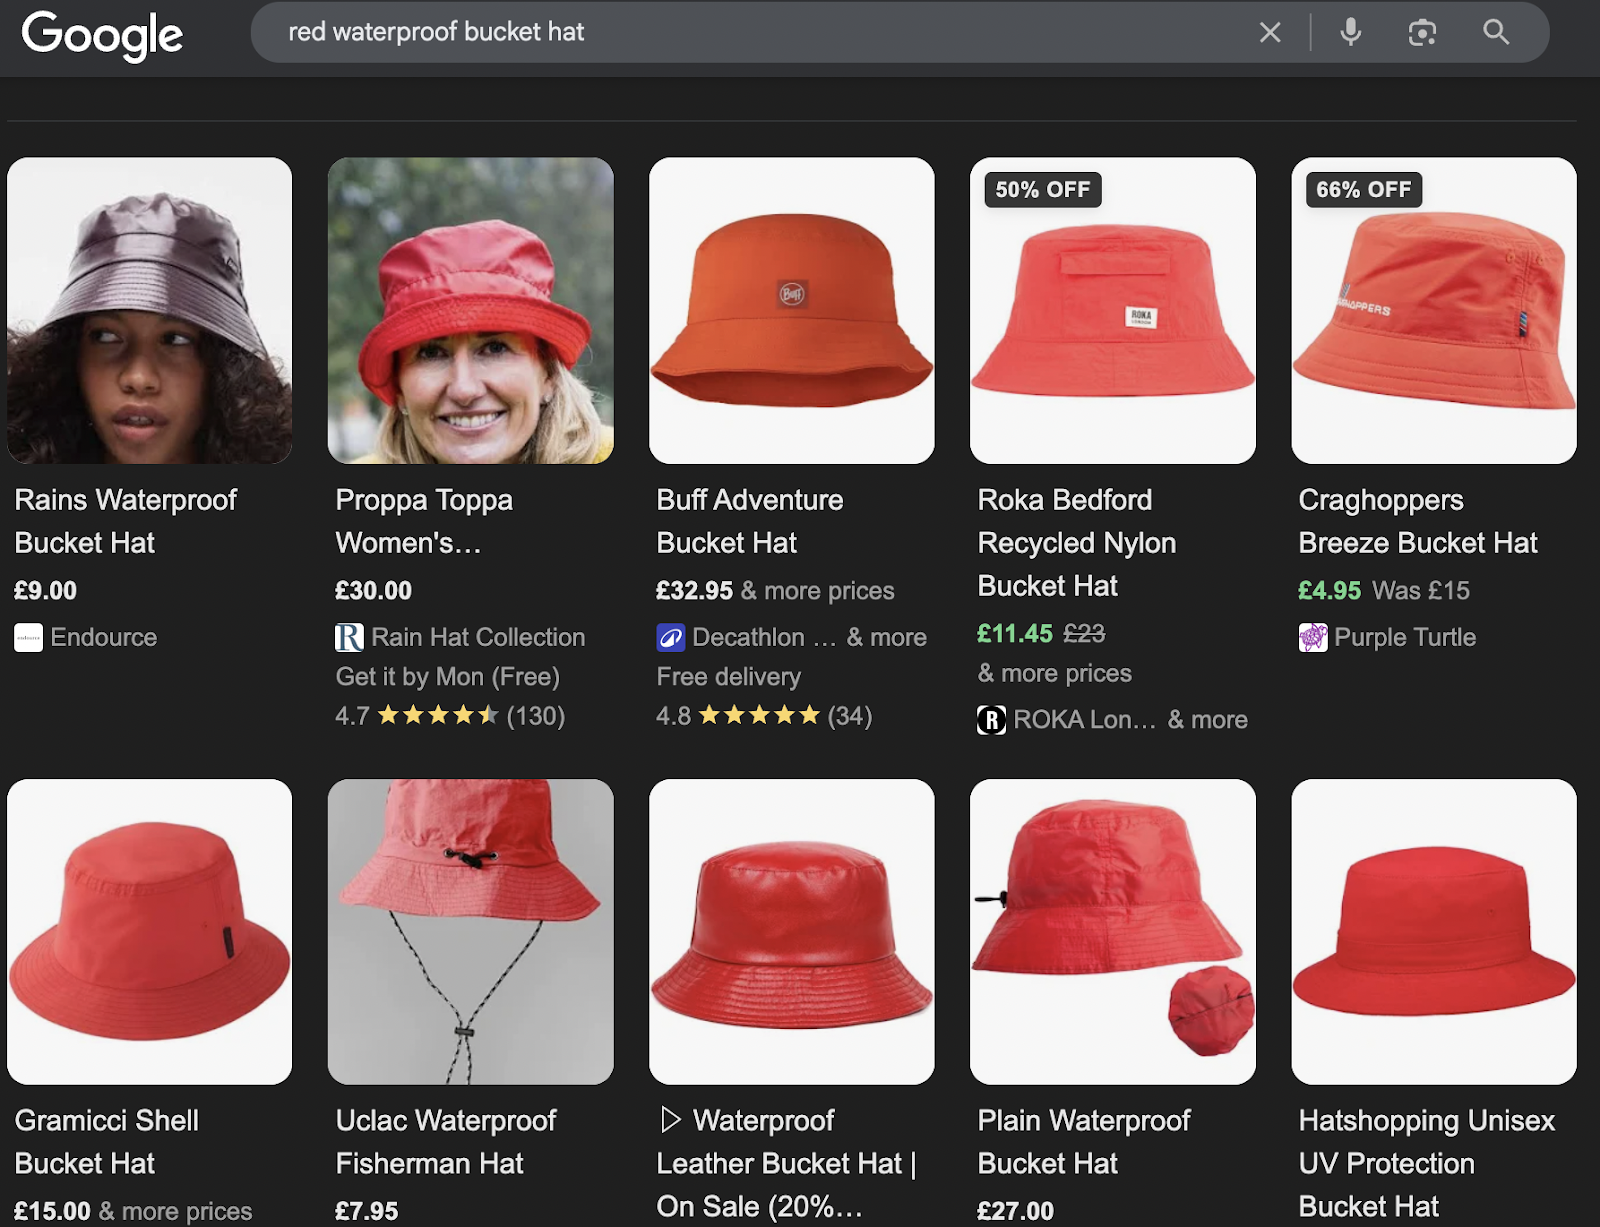Go to Google homepage via logo
This screenshot has width=1600, height=1227.
(102, 35)
